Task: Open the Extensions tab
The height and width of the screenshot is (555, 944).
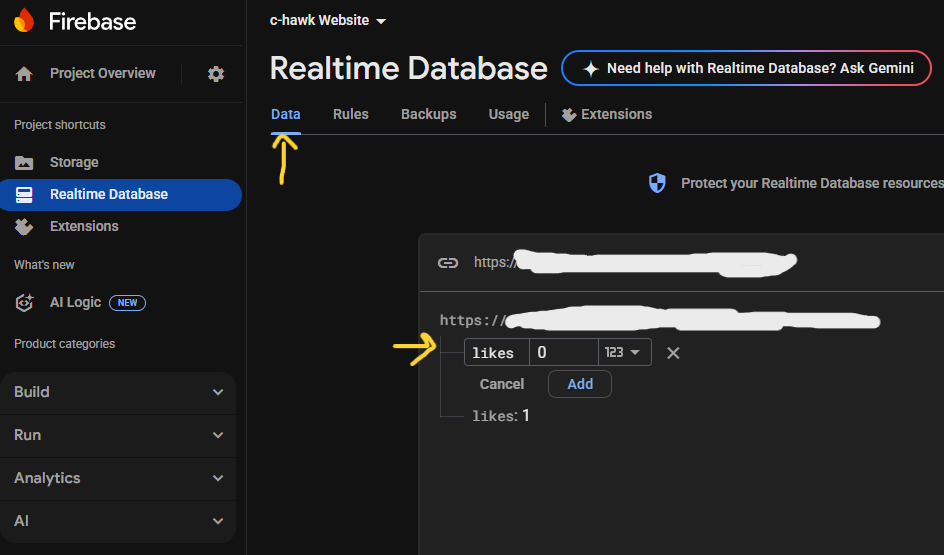Action: tap(607, 114)
